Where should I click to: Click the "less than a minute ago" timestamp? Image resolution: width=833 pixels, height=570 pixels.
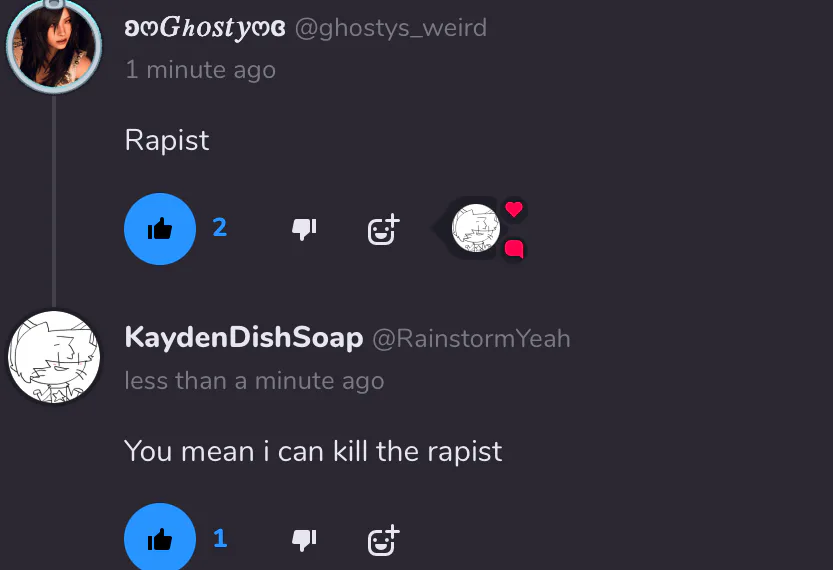click(x=254, y=380)
